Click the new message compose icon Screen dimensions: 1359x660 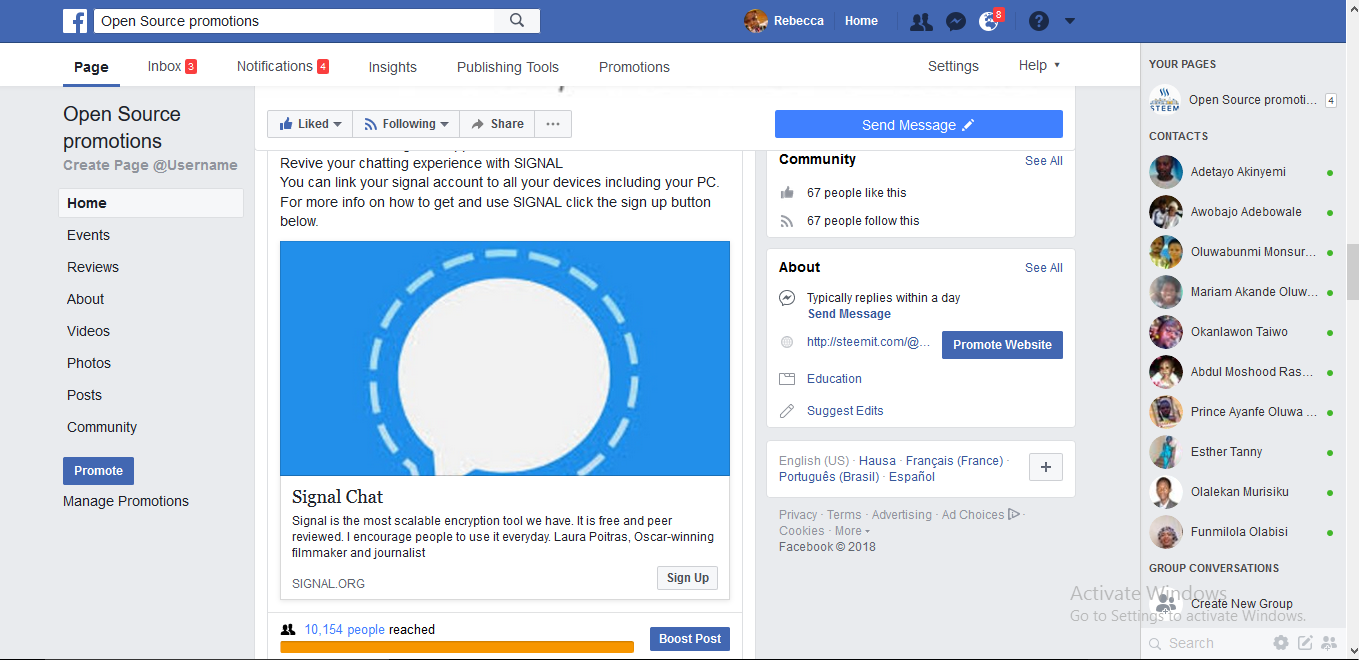tap(1305, 643)
